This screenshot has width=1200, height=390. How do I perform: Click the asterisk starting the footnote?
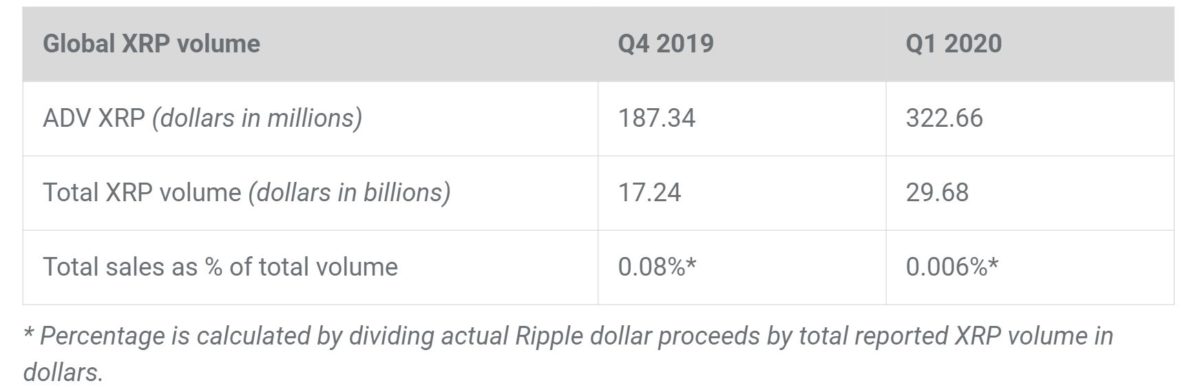[x=28, y=334]
